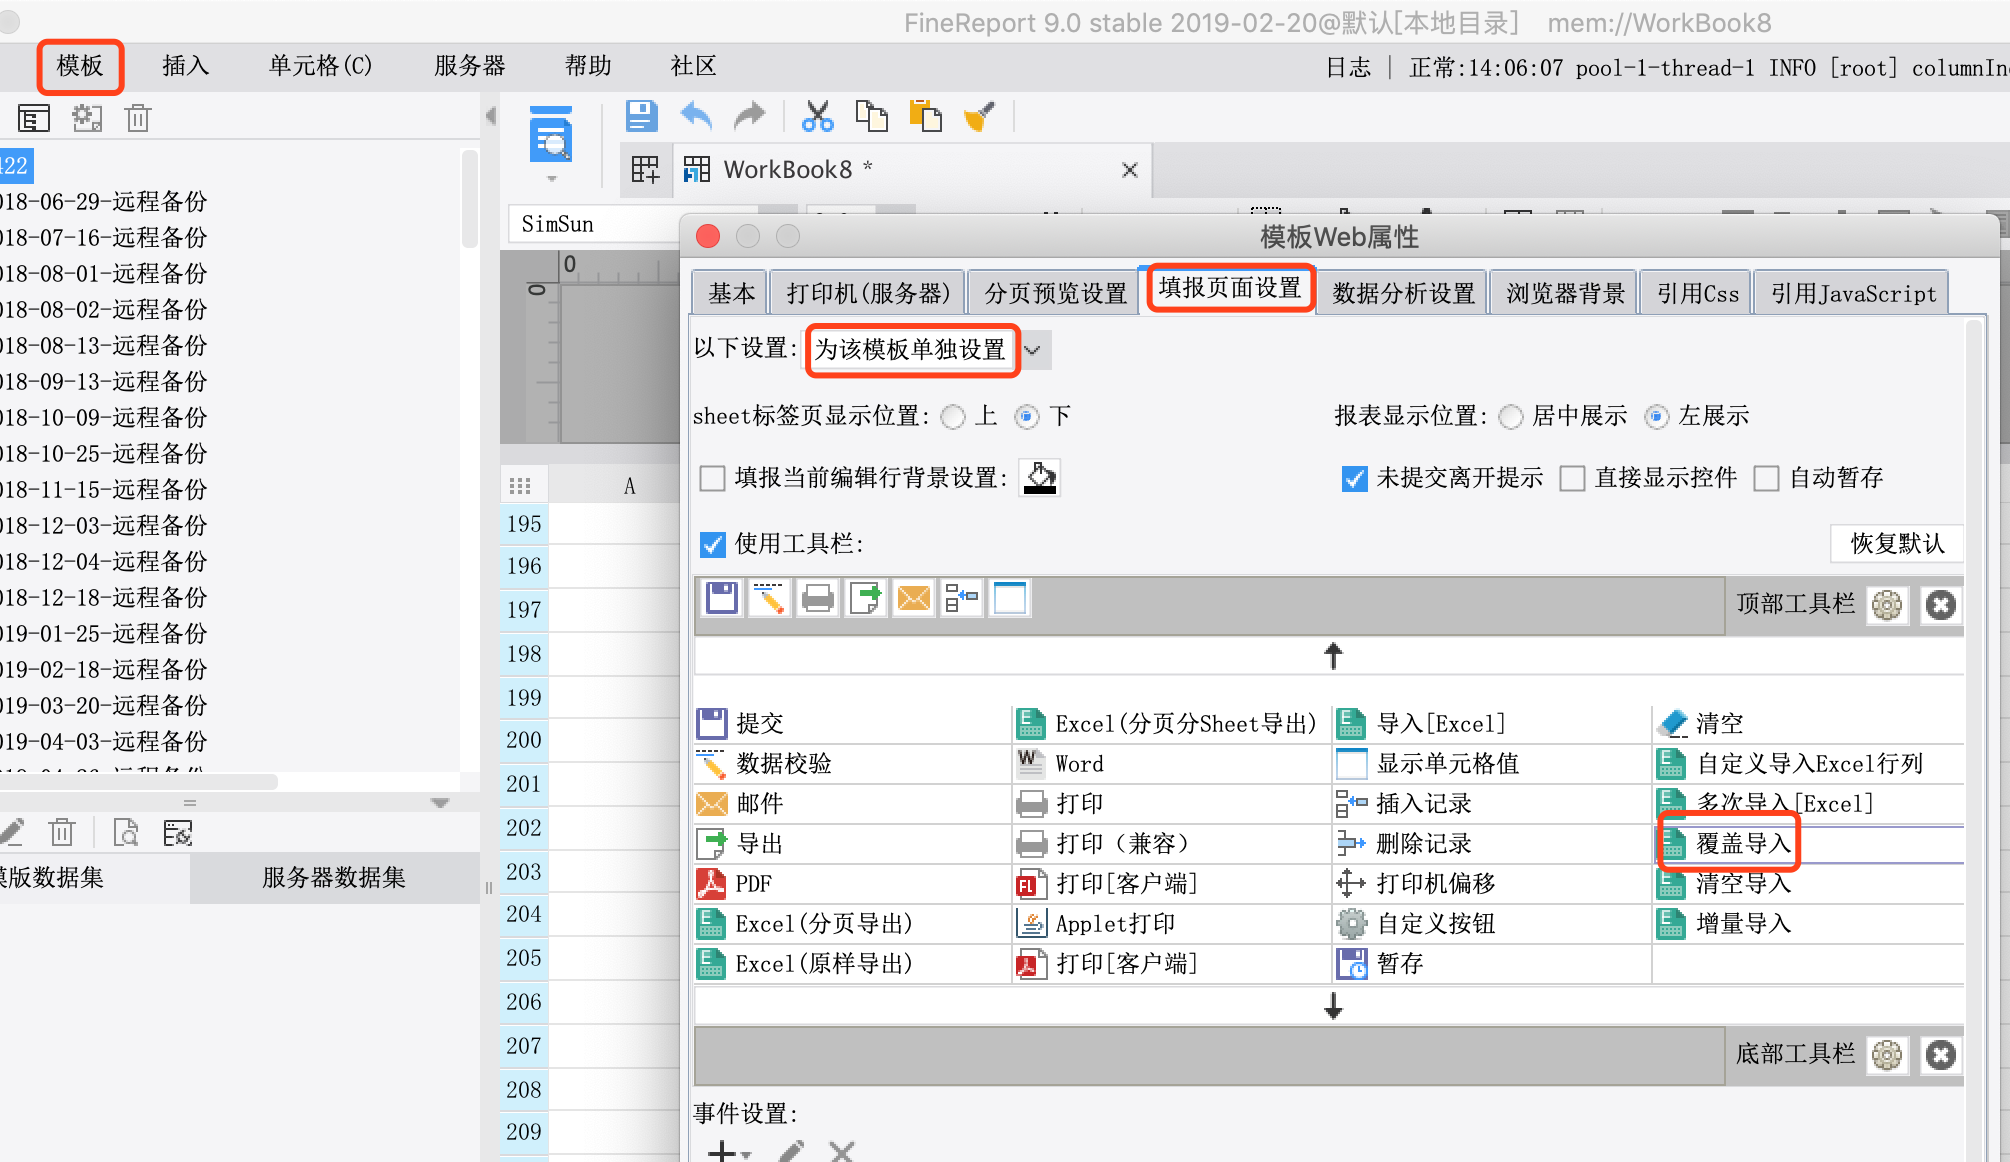Click the format painter brush icon

point(979,116)
